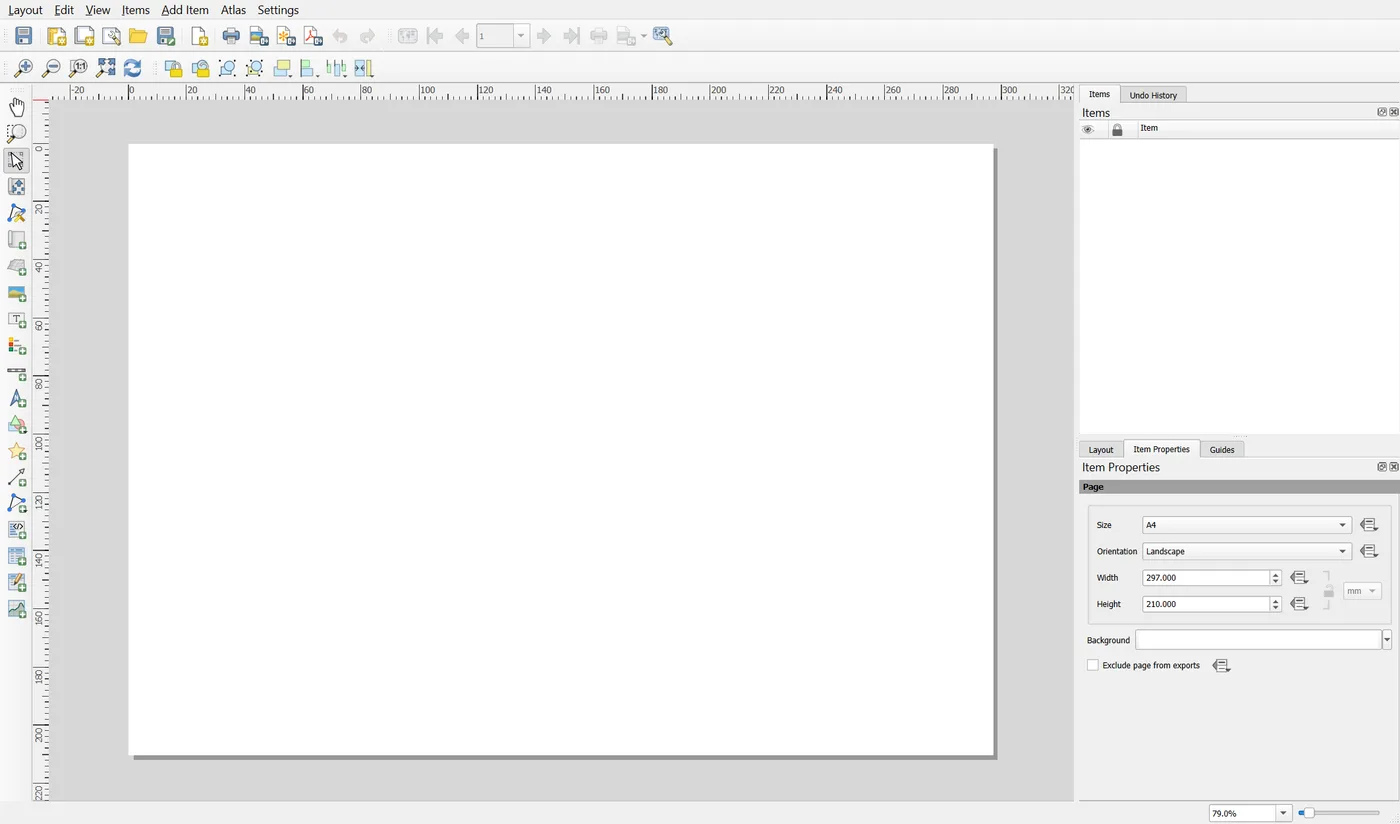Viewport: 1400px width, 824px height.
Task: Open the page Size dropdown
Action: click(x=1246, y=525)
